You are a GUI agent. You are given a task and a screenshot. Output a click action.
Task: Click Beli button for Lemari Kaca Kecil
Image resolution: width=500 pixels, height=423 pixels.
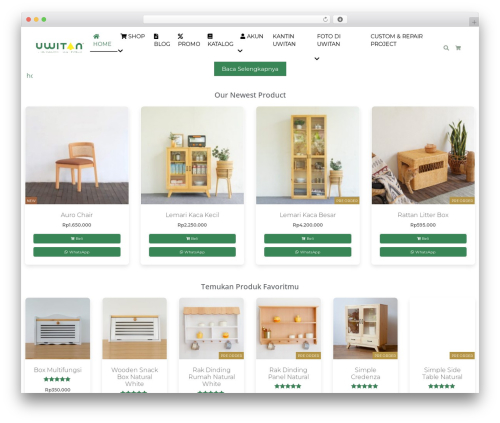click(x=192, y=239)
